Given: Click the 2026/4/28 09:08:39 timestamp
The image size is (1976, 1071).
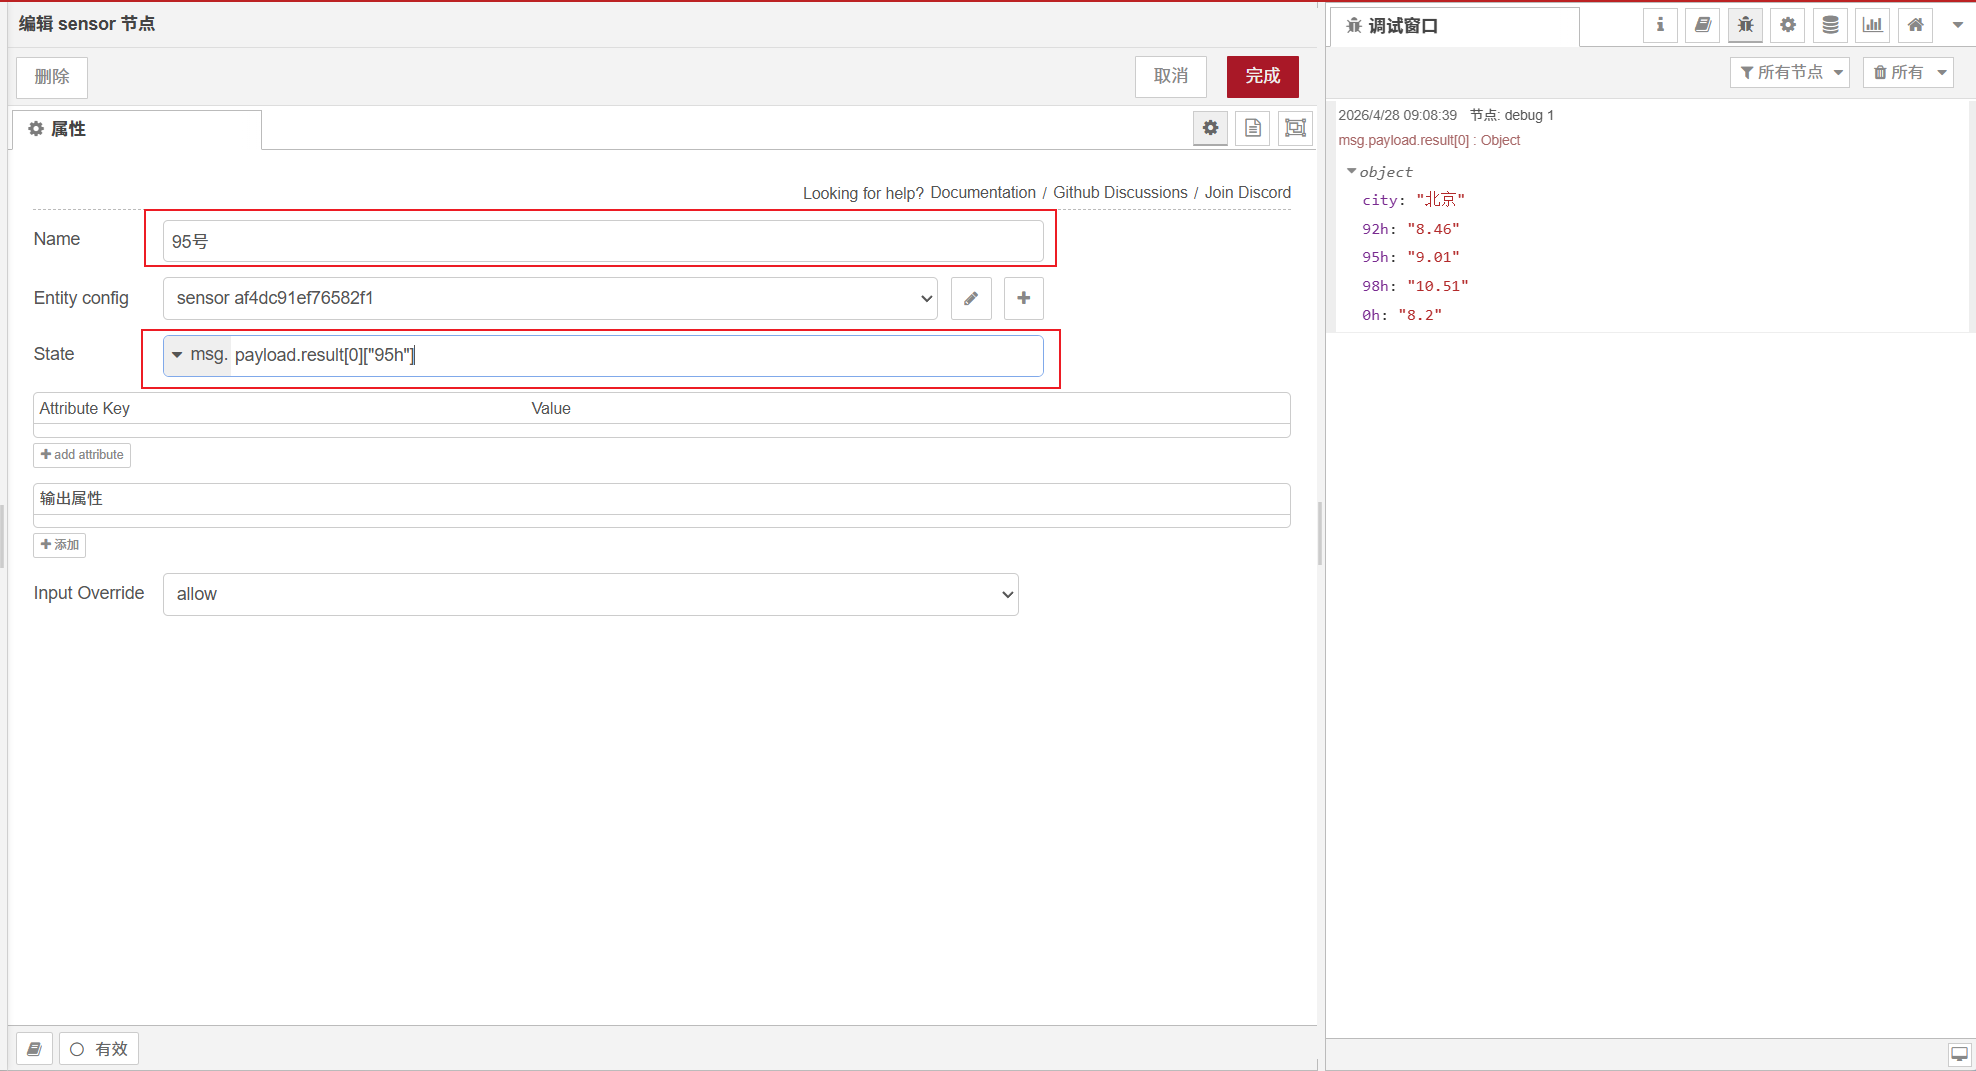Looking at the screenshot, I should coord(1397,115).
